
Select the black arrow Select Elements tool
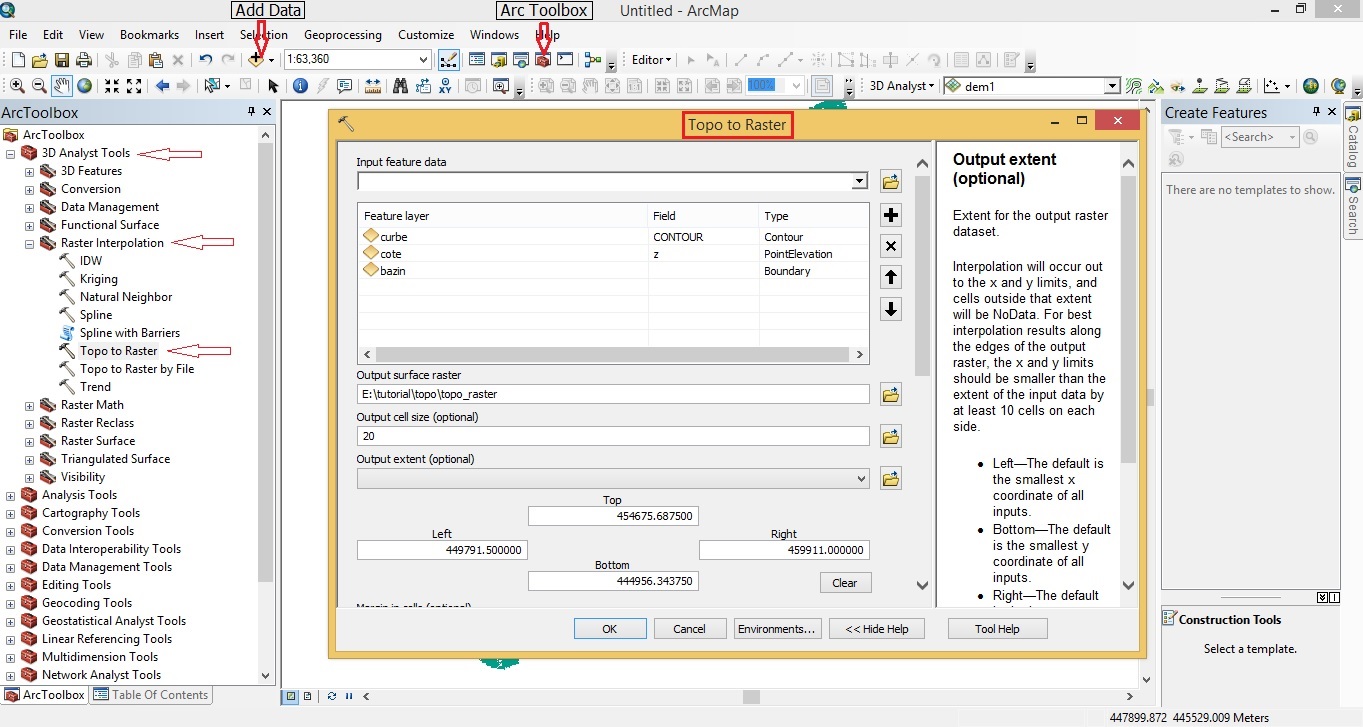tap(272, 86)
